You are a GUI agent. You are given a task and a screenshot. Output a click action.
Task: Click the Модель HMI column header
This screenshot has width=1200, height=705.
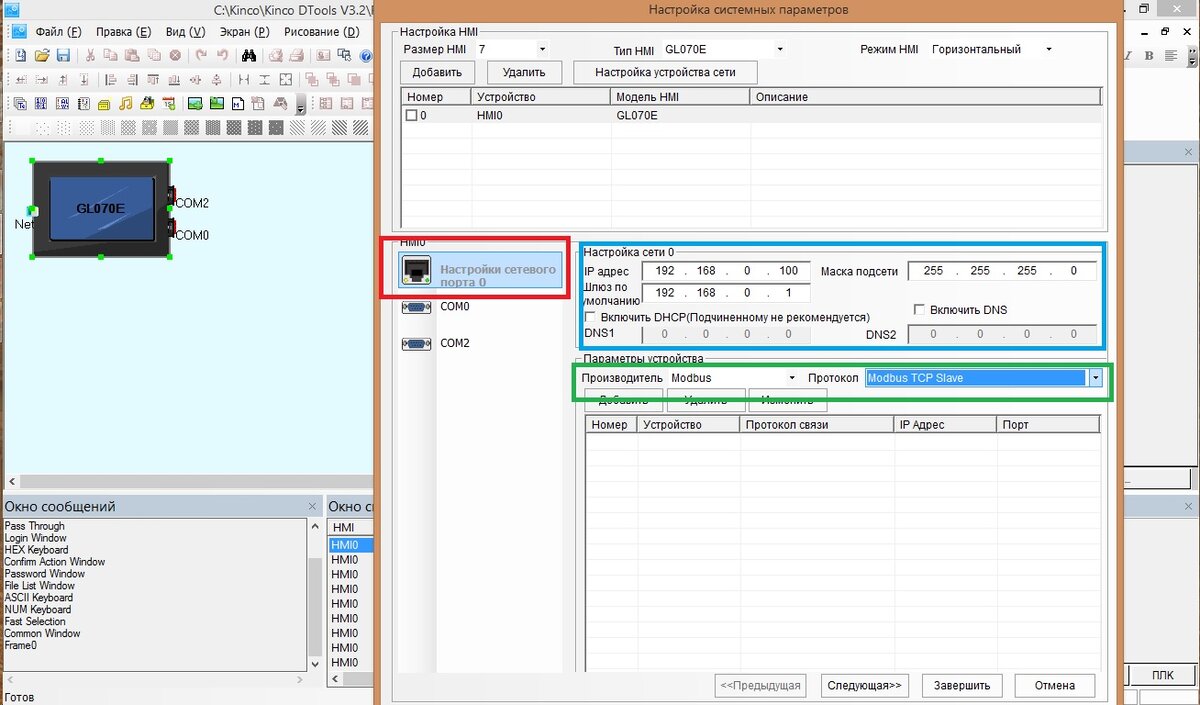pyautogui.click(x=680, y=97)
